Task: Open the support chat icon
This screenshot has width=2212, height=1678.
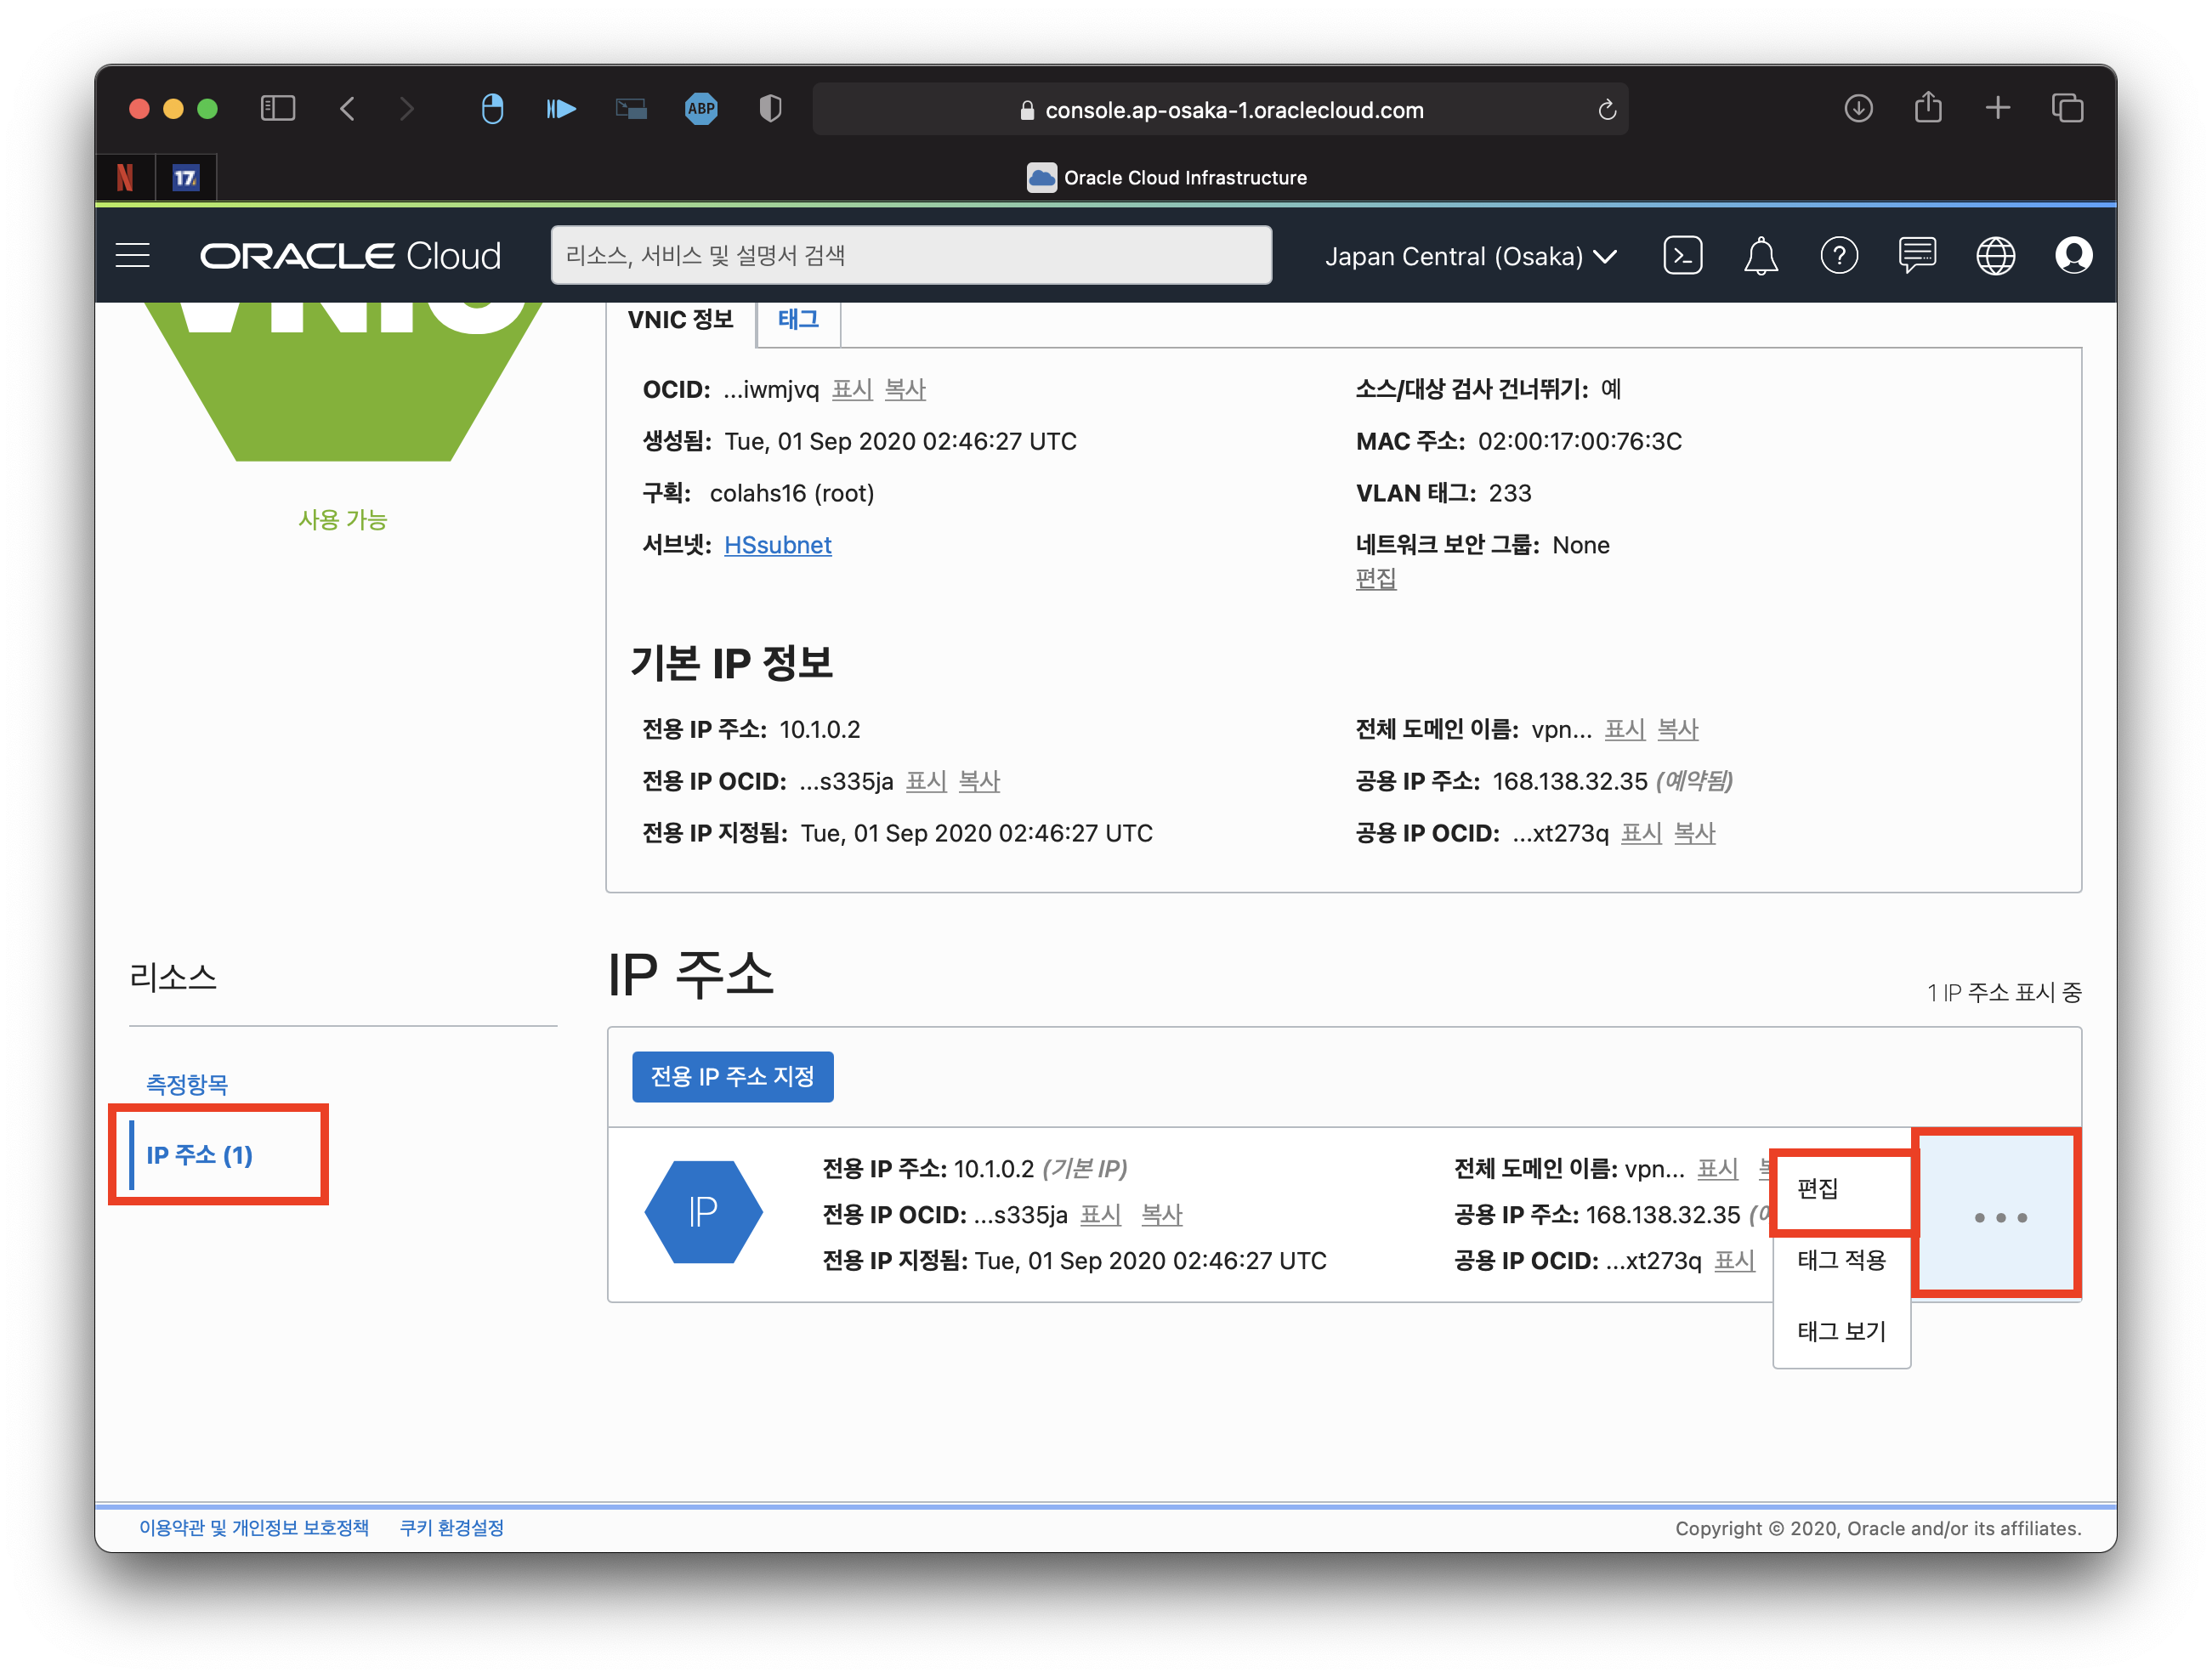Action: pyautogui.click(x=1916, y=256)
